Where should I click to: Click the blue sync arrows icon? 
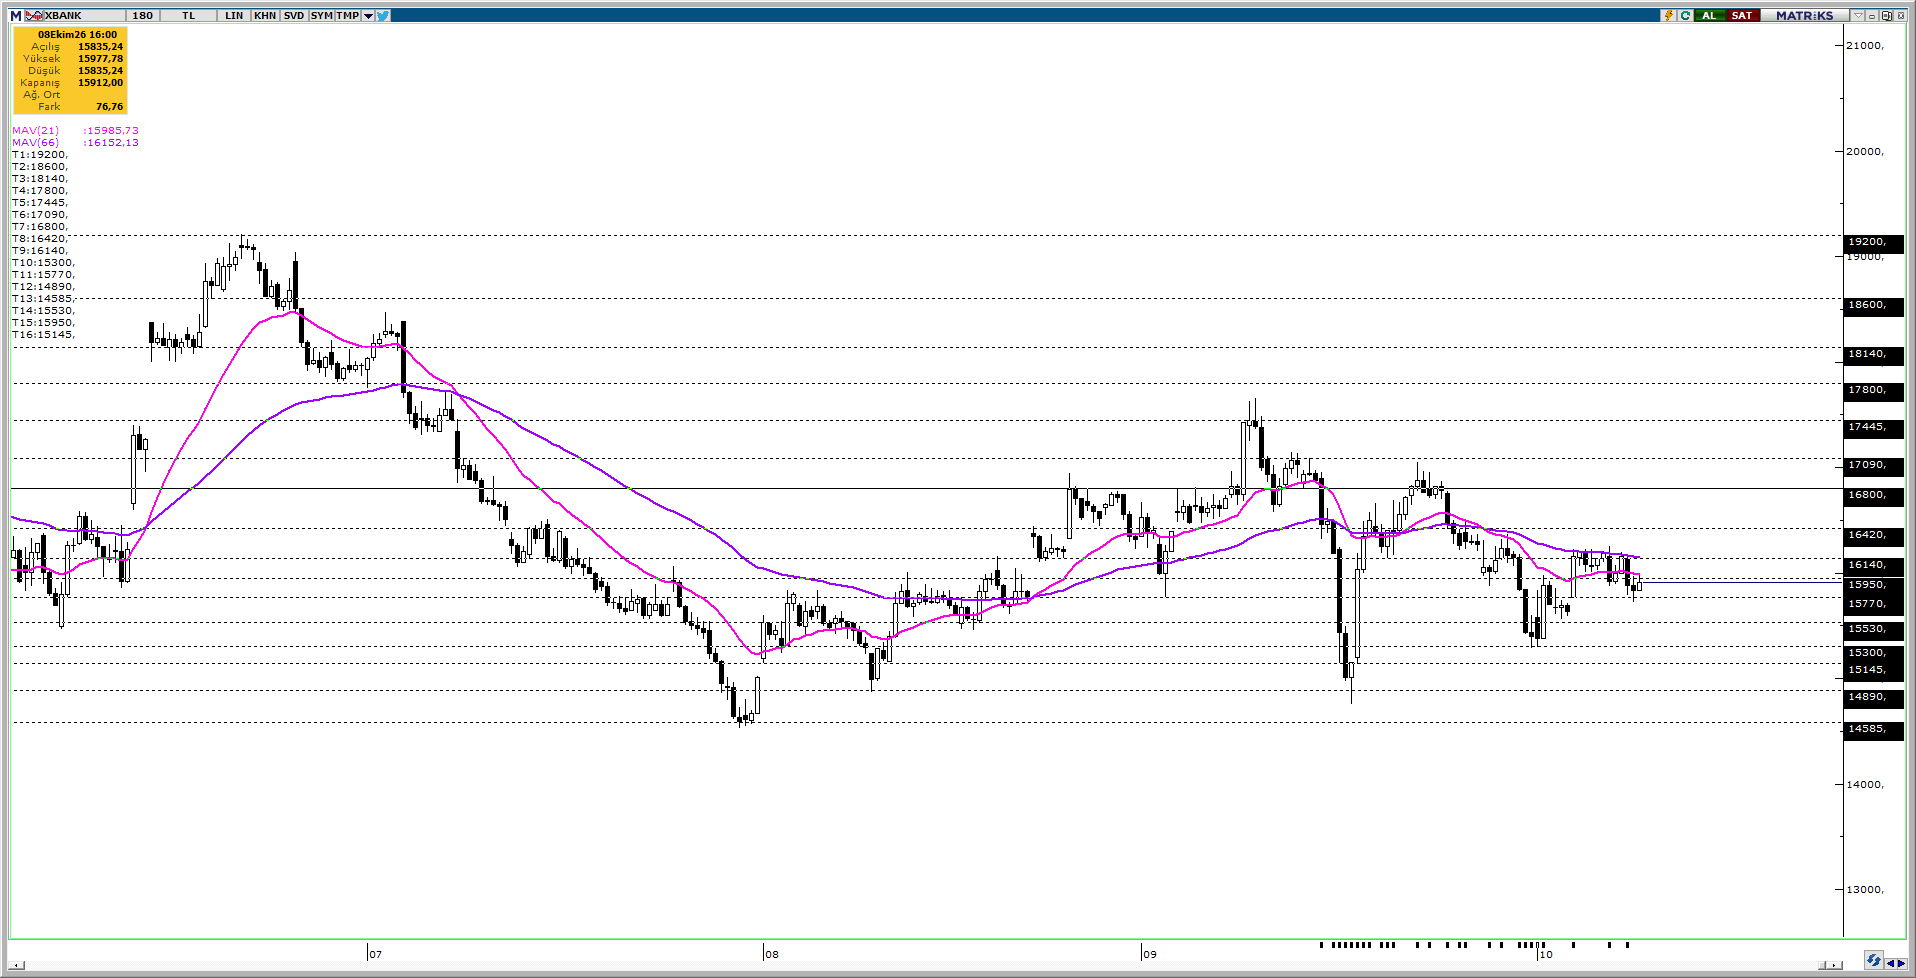click(x=1873, y=960)
